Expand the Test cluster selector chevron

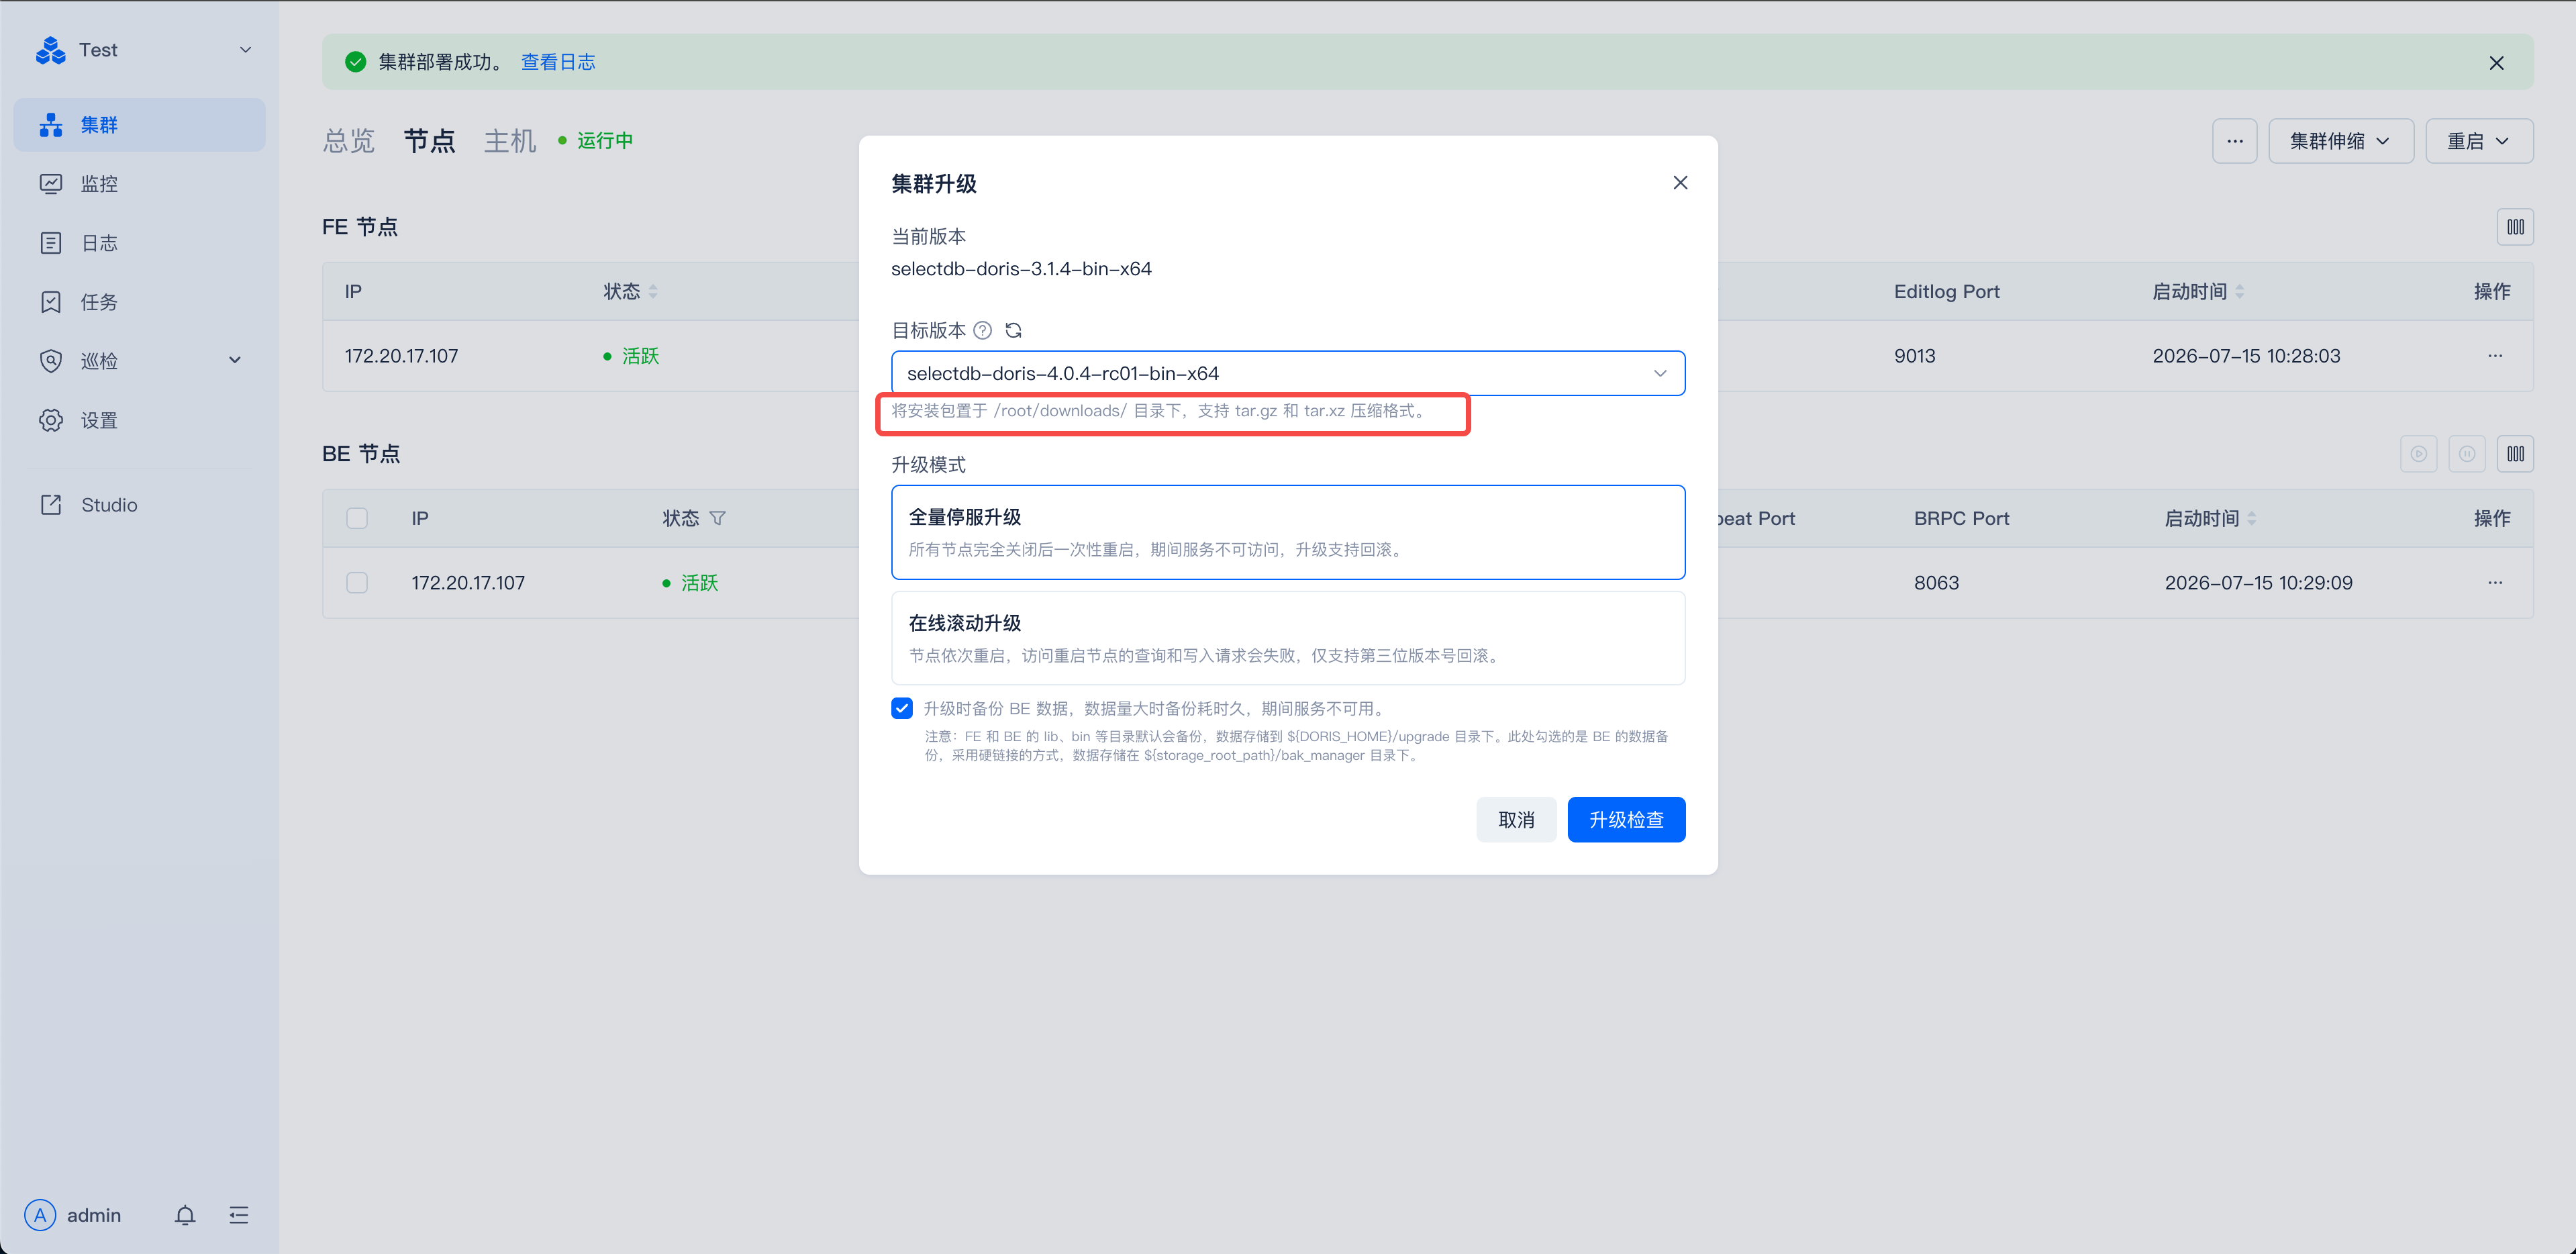pos(245,50)
